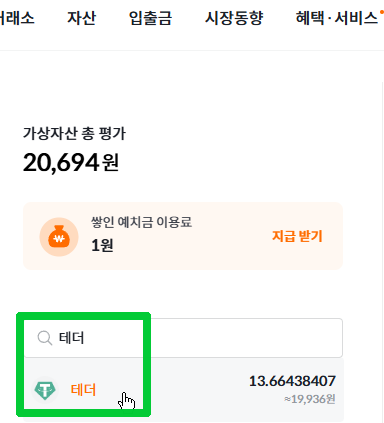Open the 거래소 menu
The width and height of the screenshot is (384, 423).
click(17, 18)
